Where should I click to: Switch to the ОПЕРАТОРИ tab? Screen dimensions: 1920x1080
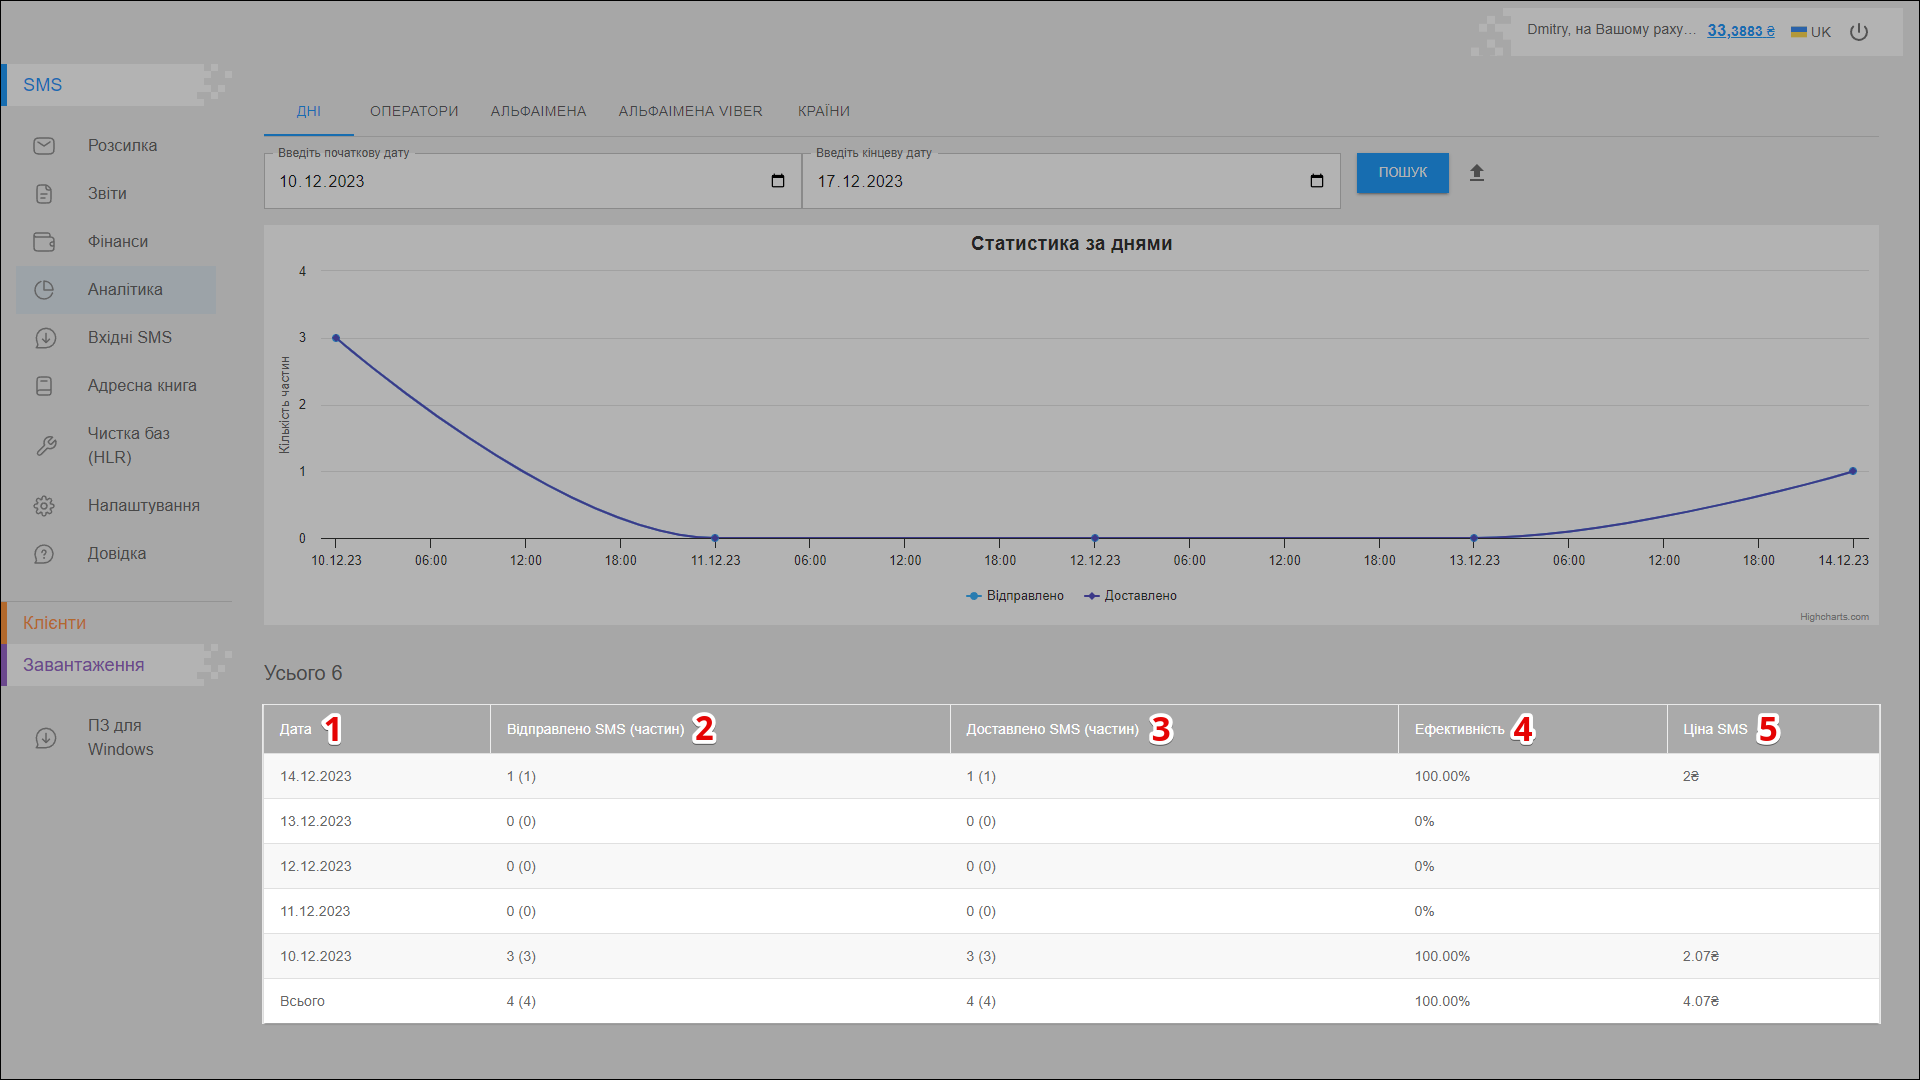tap(414, 111)
